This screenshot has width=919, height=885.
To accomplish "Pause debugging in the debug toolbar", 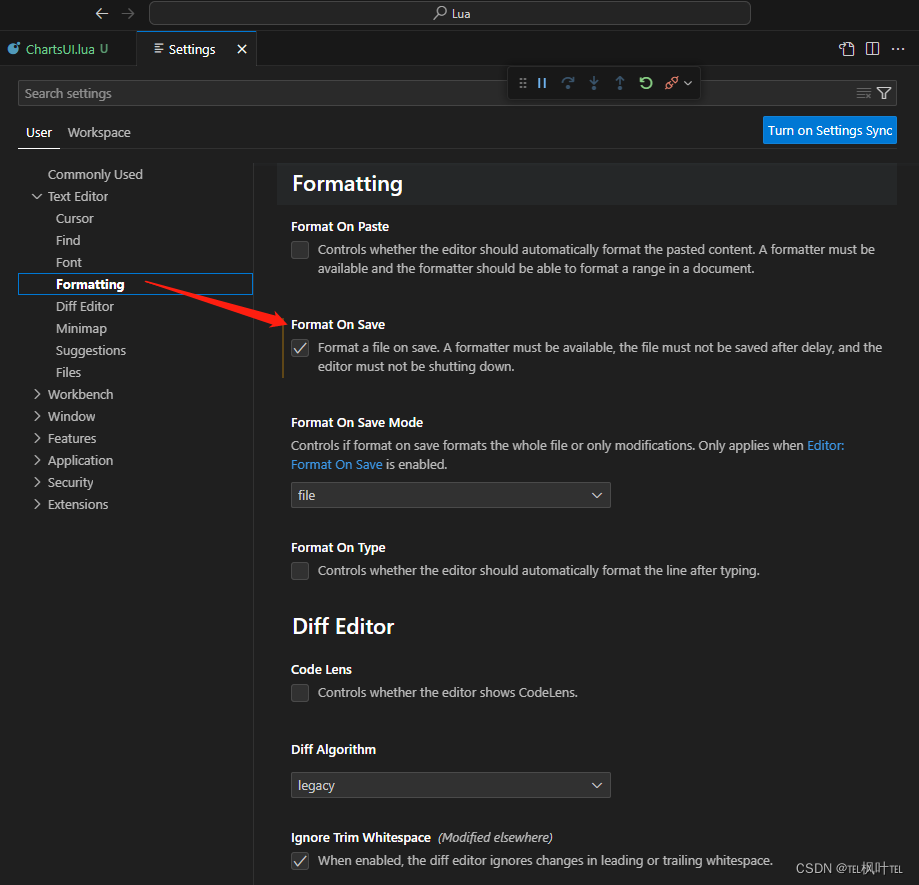I will click(x=542, y=83).
